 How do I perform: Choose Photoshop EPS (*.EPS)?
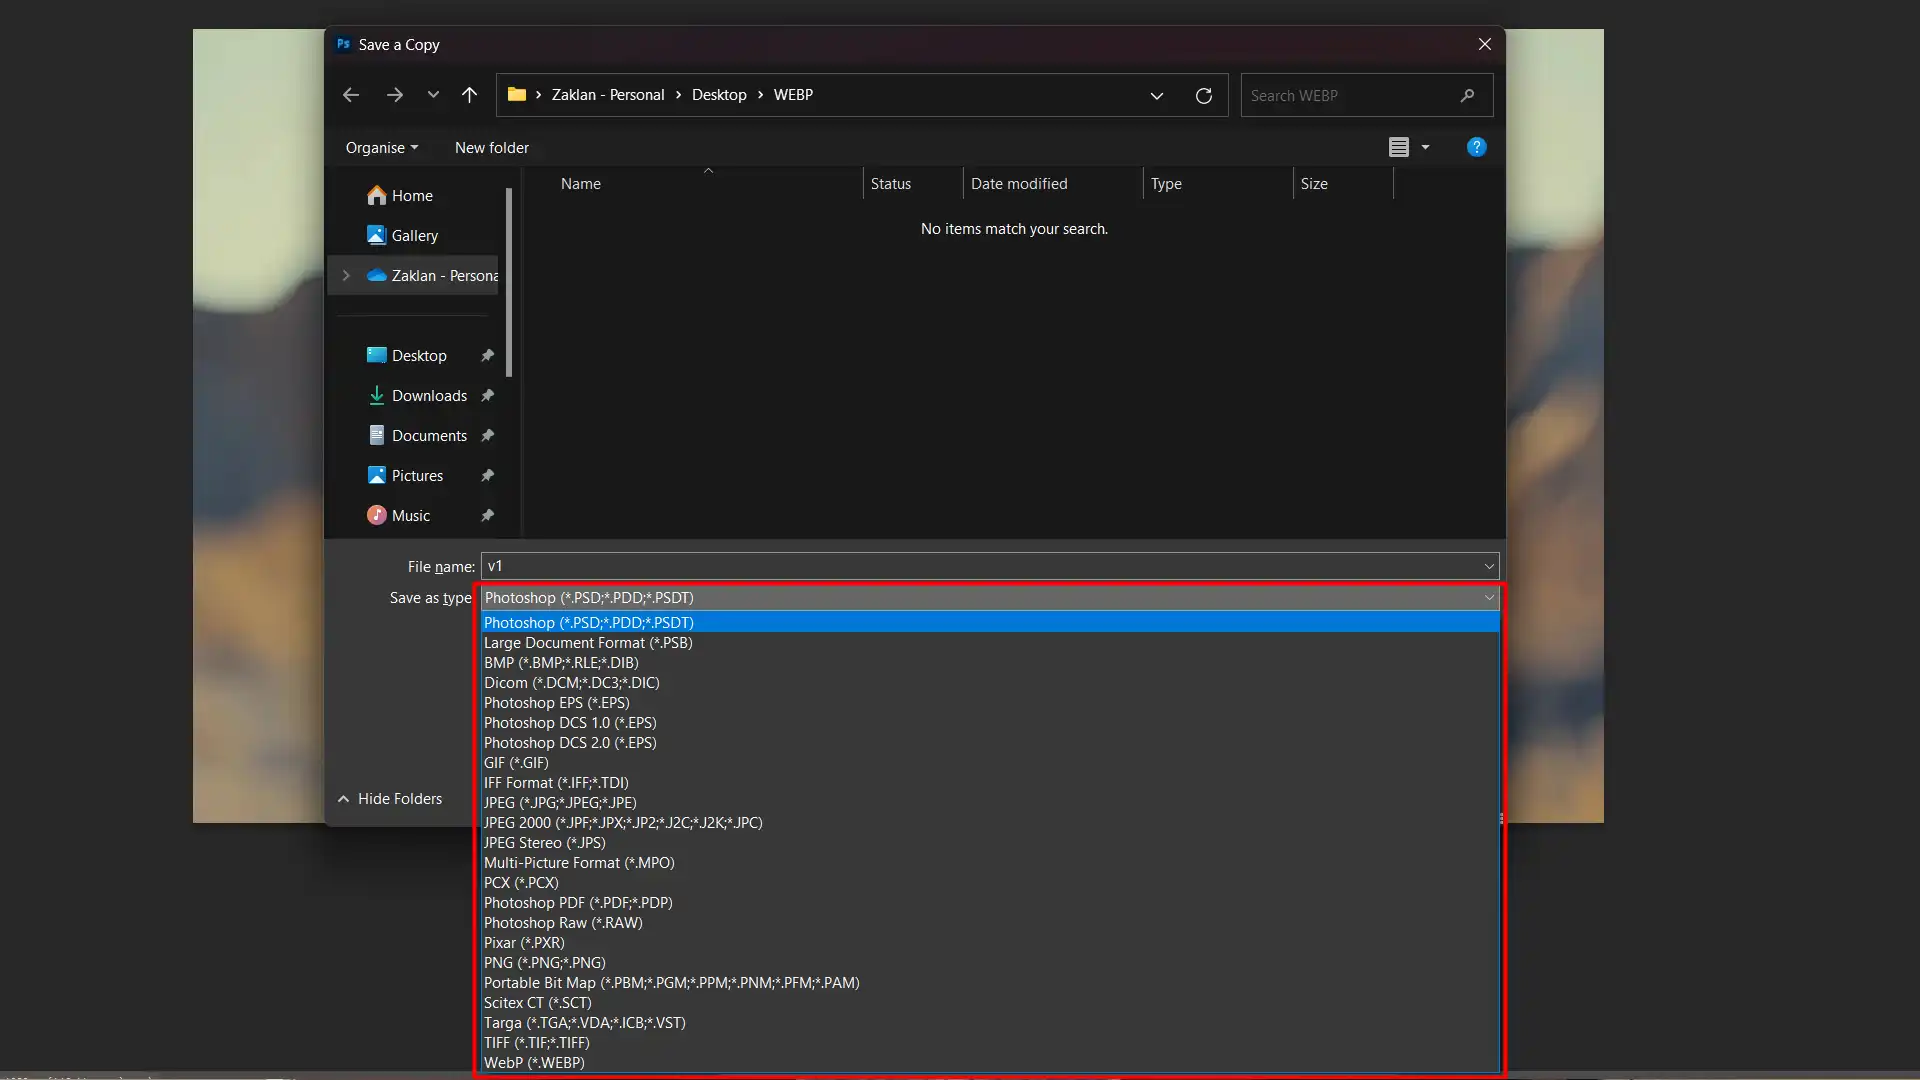(x=990, y=703)
